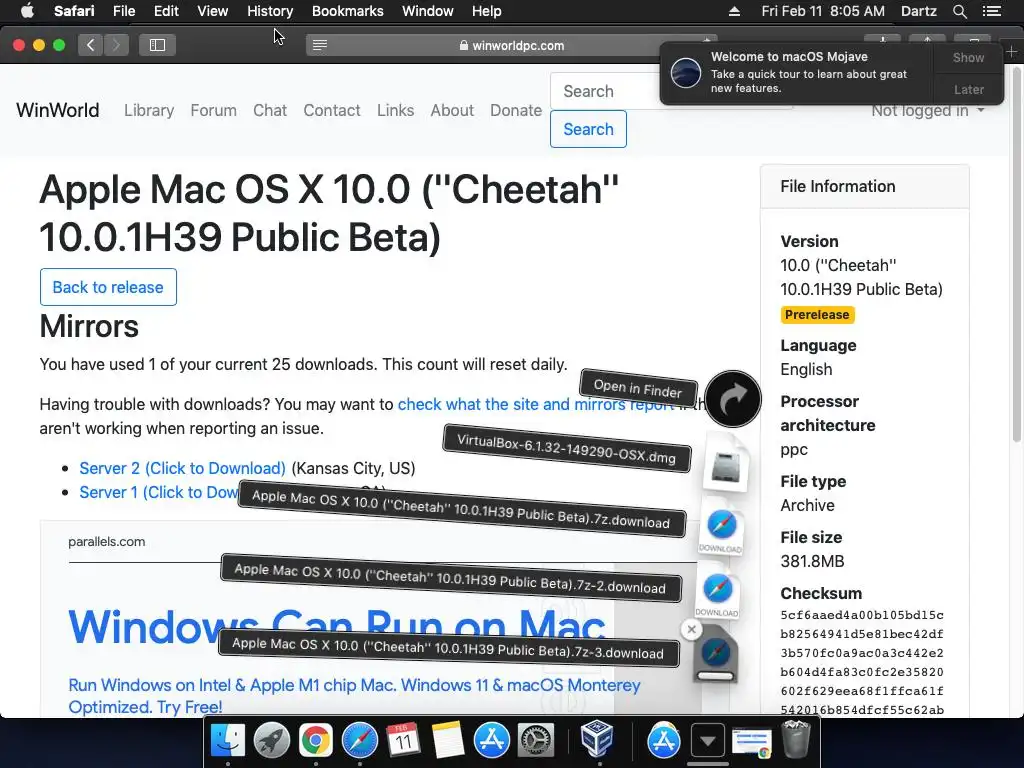Open the About nav link

pos(452,110)
